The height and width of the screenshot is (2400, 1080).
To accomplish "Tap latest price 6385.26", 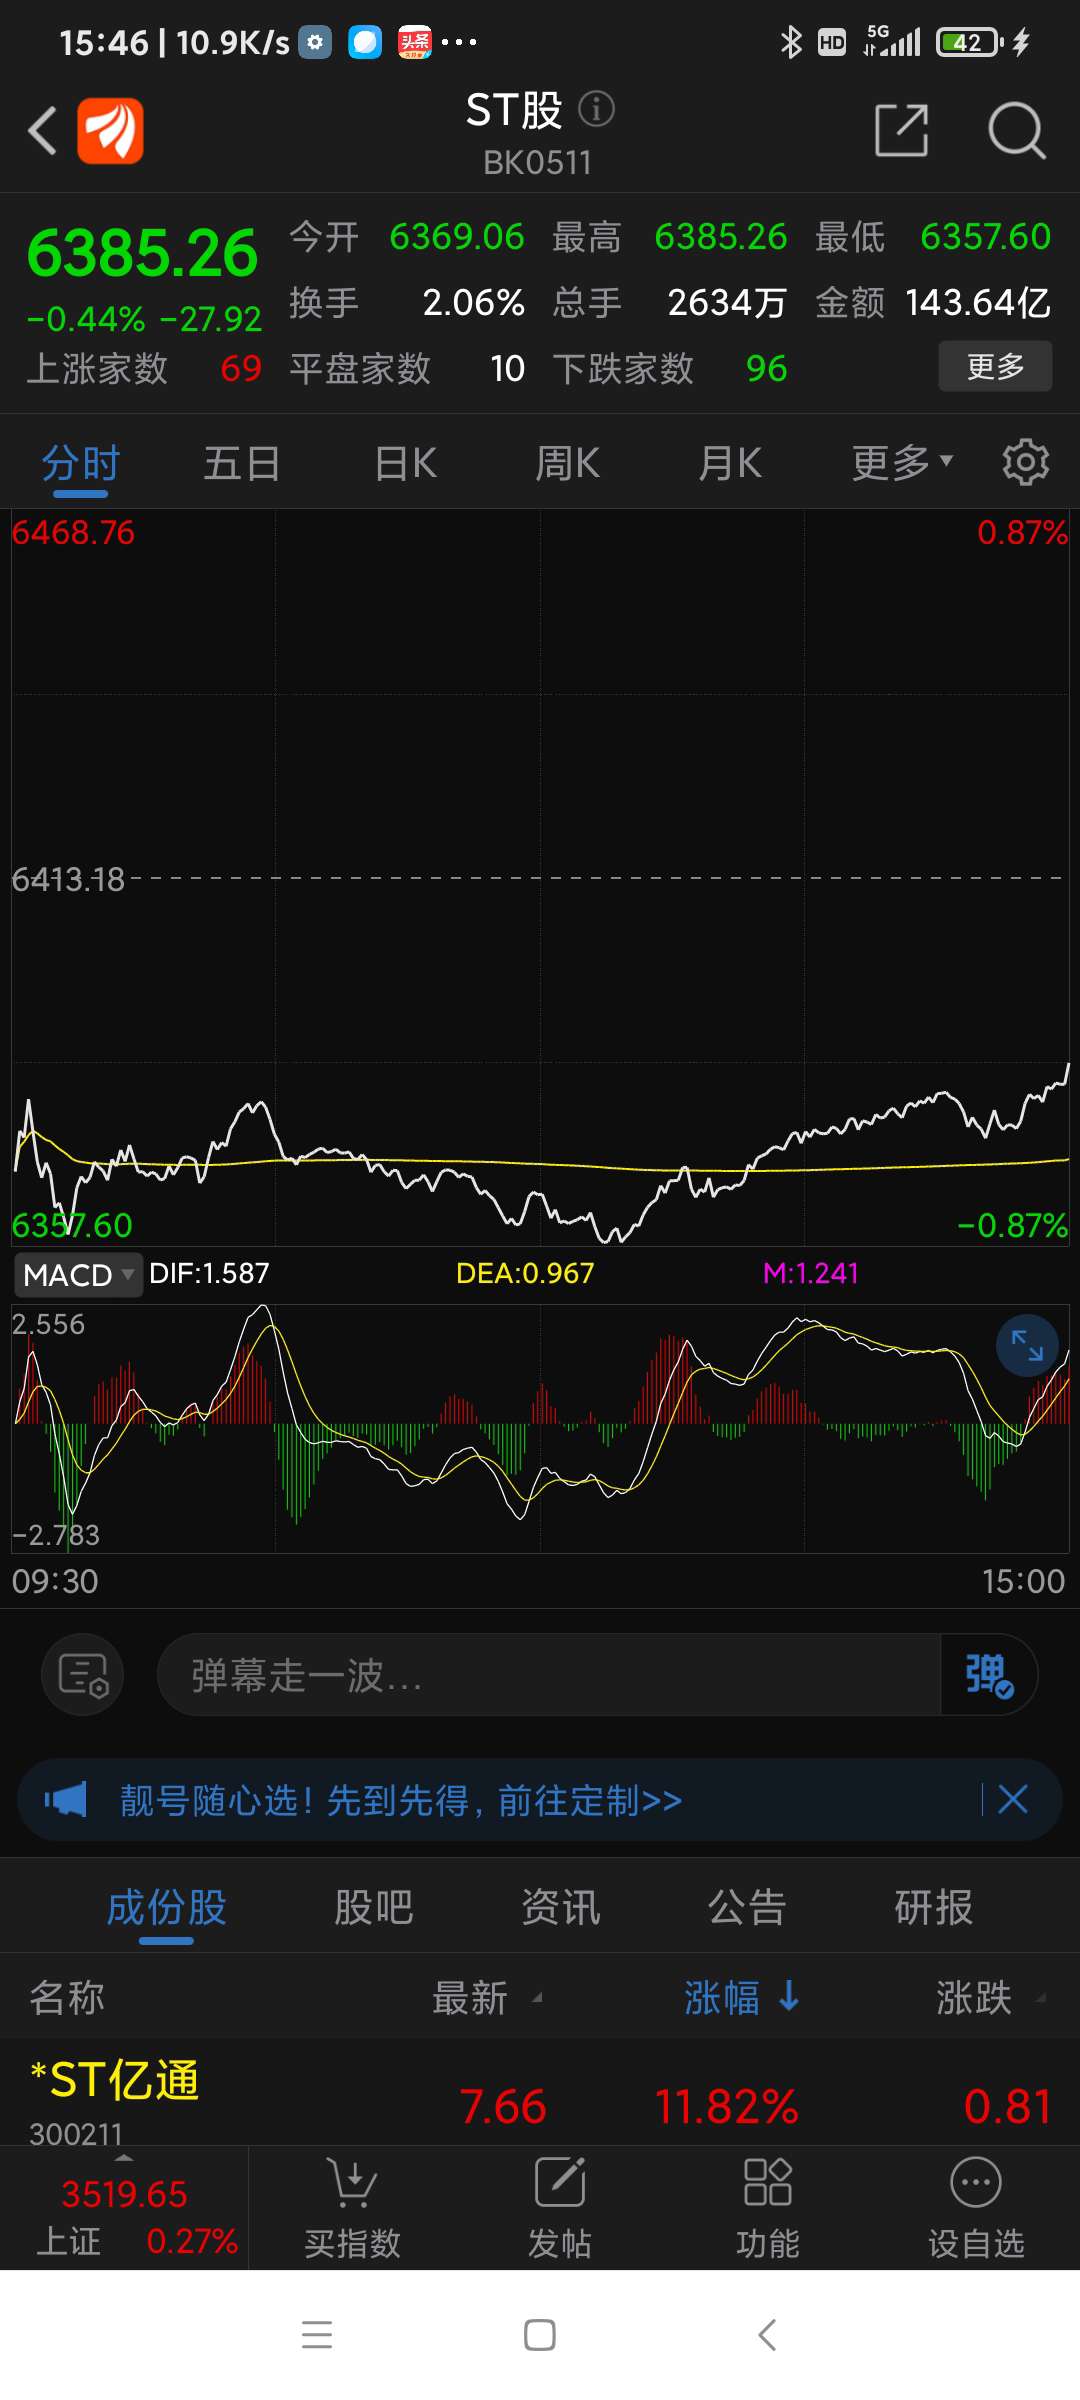I will pyautogui.click(x=142, y=253).
